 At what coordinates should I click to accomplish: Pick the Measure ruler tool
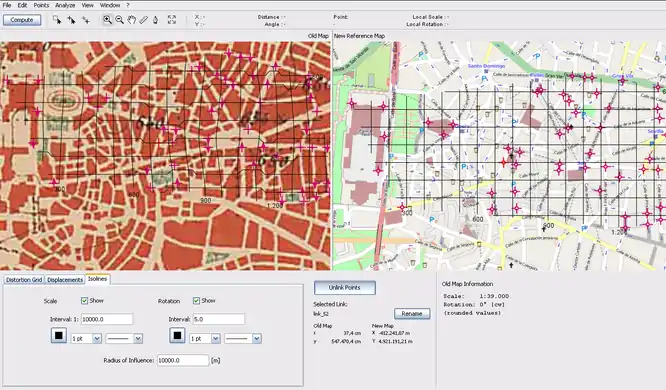[x=144, y=20]
